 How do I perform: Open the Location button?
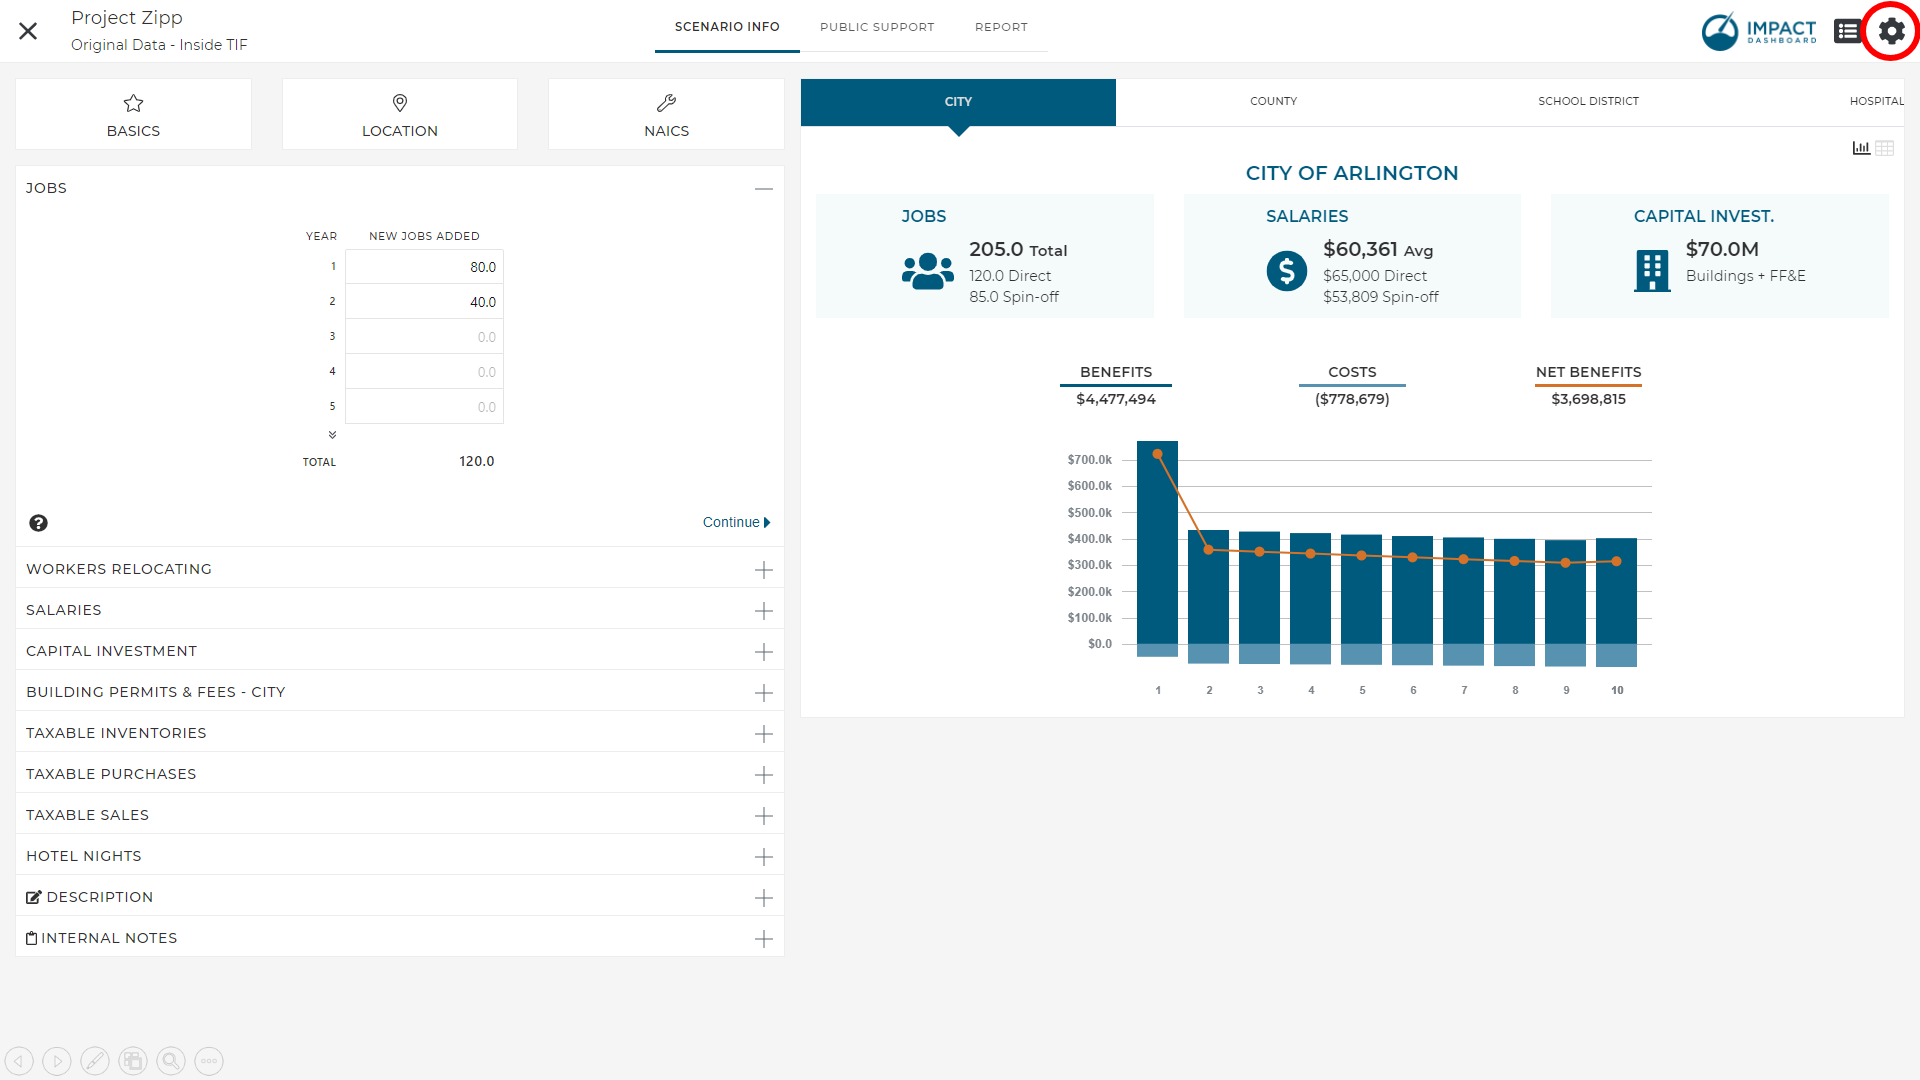[x=400, y=115]
